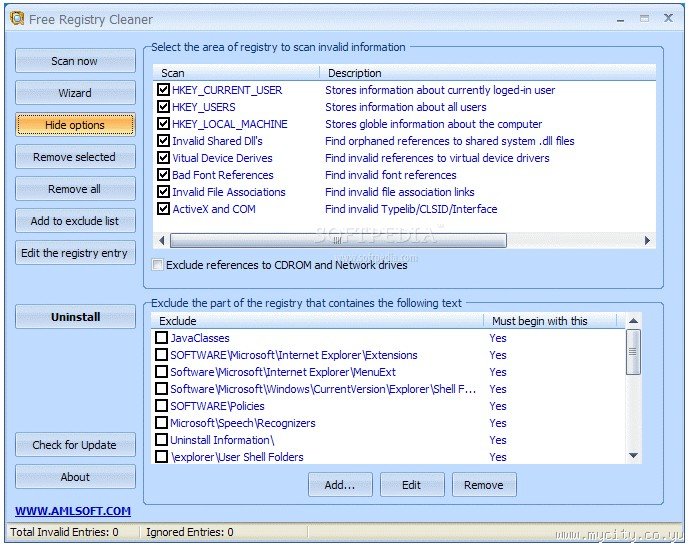Toggle Vitual Device Derives checkbox
Viewport: 690px width, 548px height.
coord(163,158)
